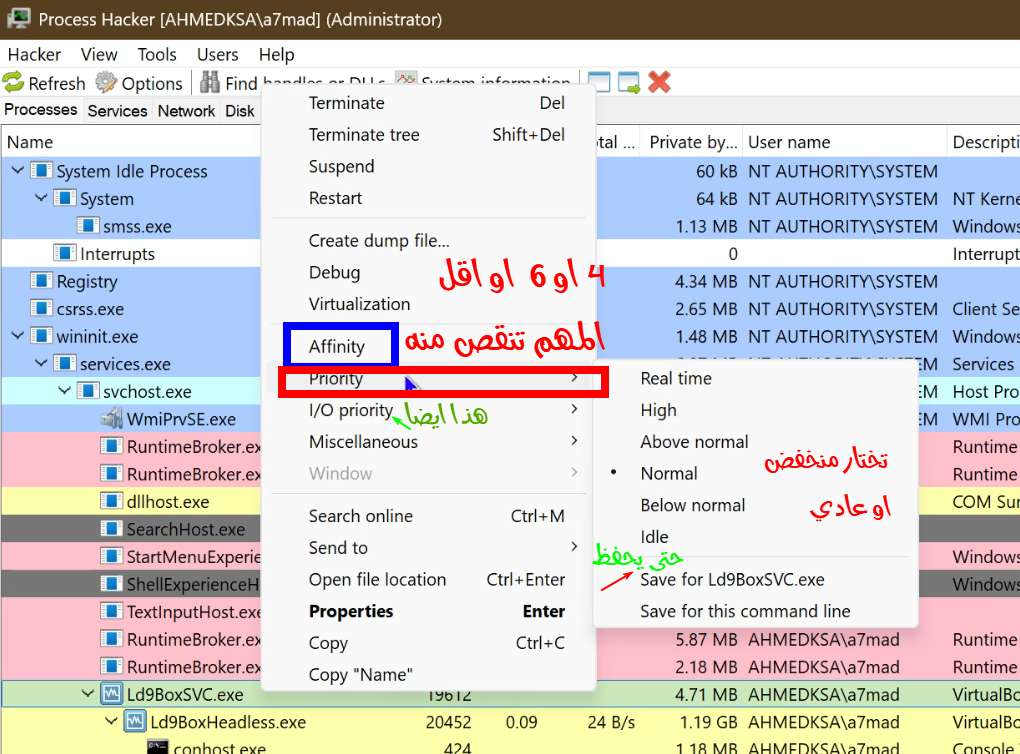1020x754 pixels.
Task: Click the TextInputHost.exe process icon
Action: click(x=111, y=612)
